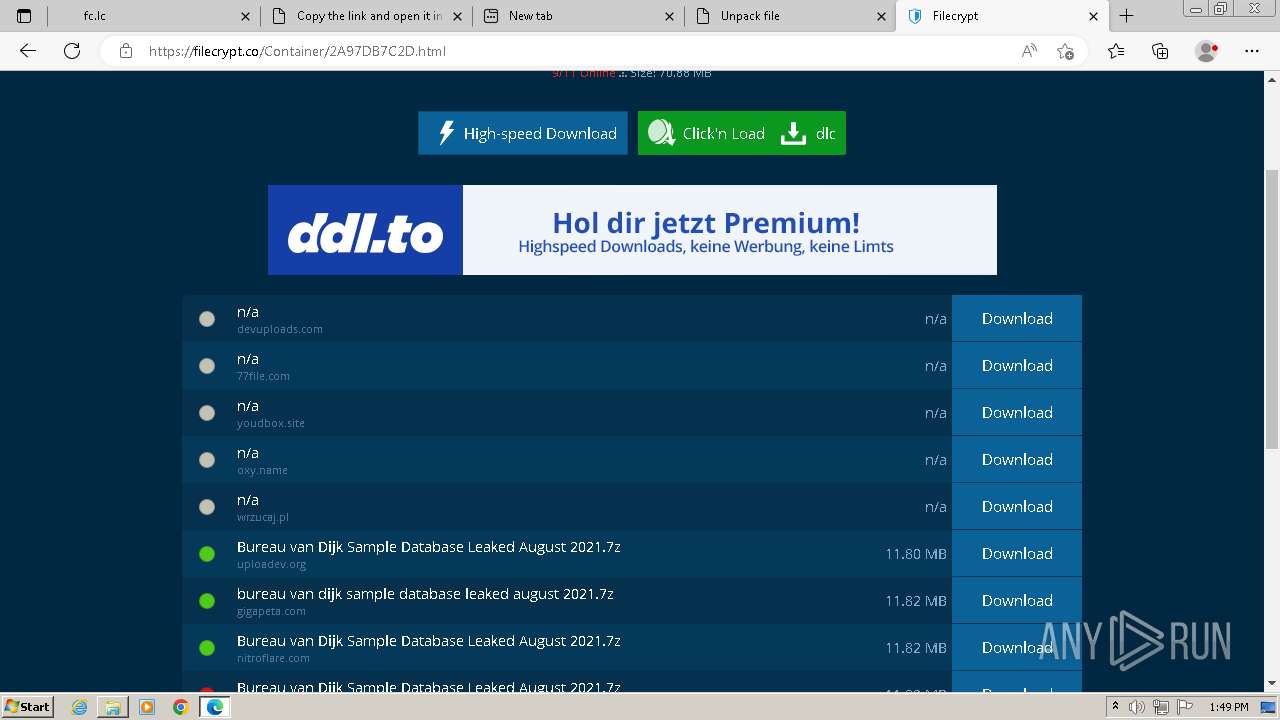The image size is (1280, 720).
Task: Download the devuploads.com file
Action: (1017, 318)
